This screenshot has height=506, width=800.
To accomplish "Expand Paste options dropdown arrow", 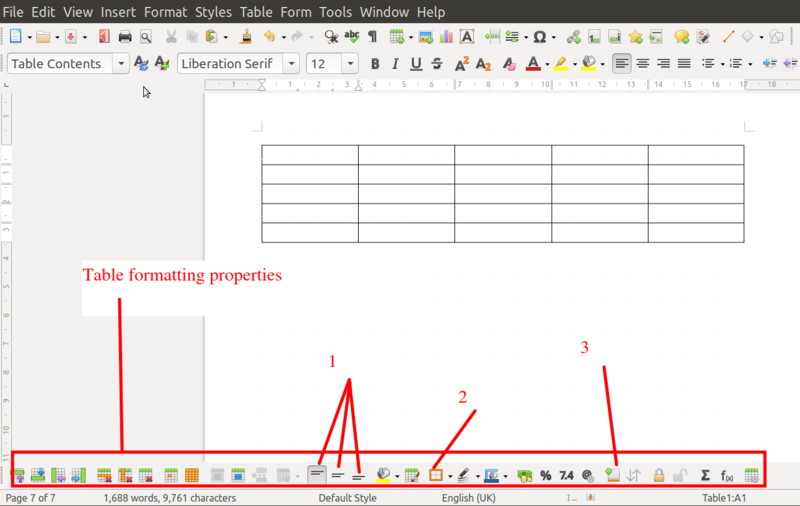I will (x=226, y=37).
